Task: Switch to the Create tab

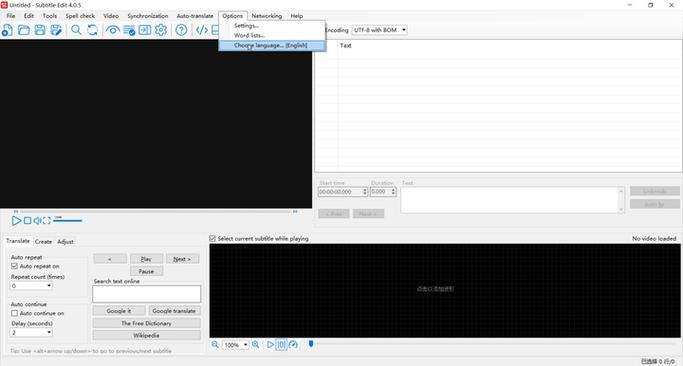Action: (44, 241)
